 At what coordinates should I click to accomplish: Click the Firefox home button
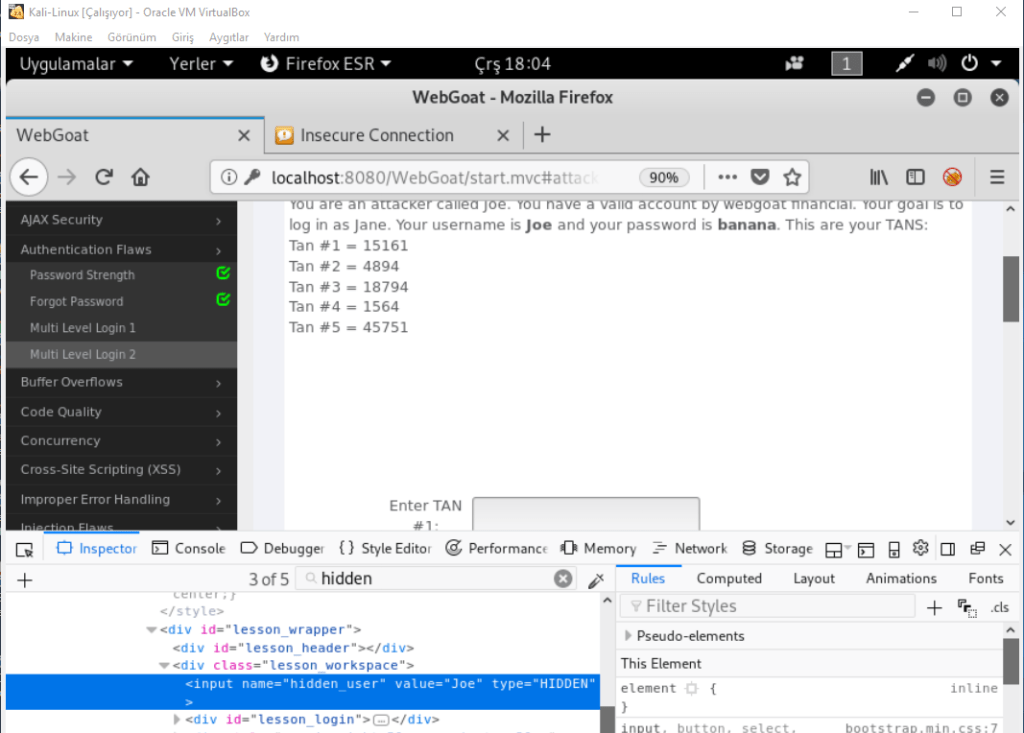[140, 177]
